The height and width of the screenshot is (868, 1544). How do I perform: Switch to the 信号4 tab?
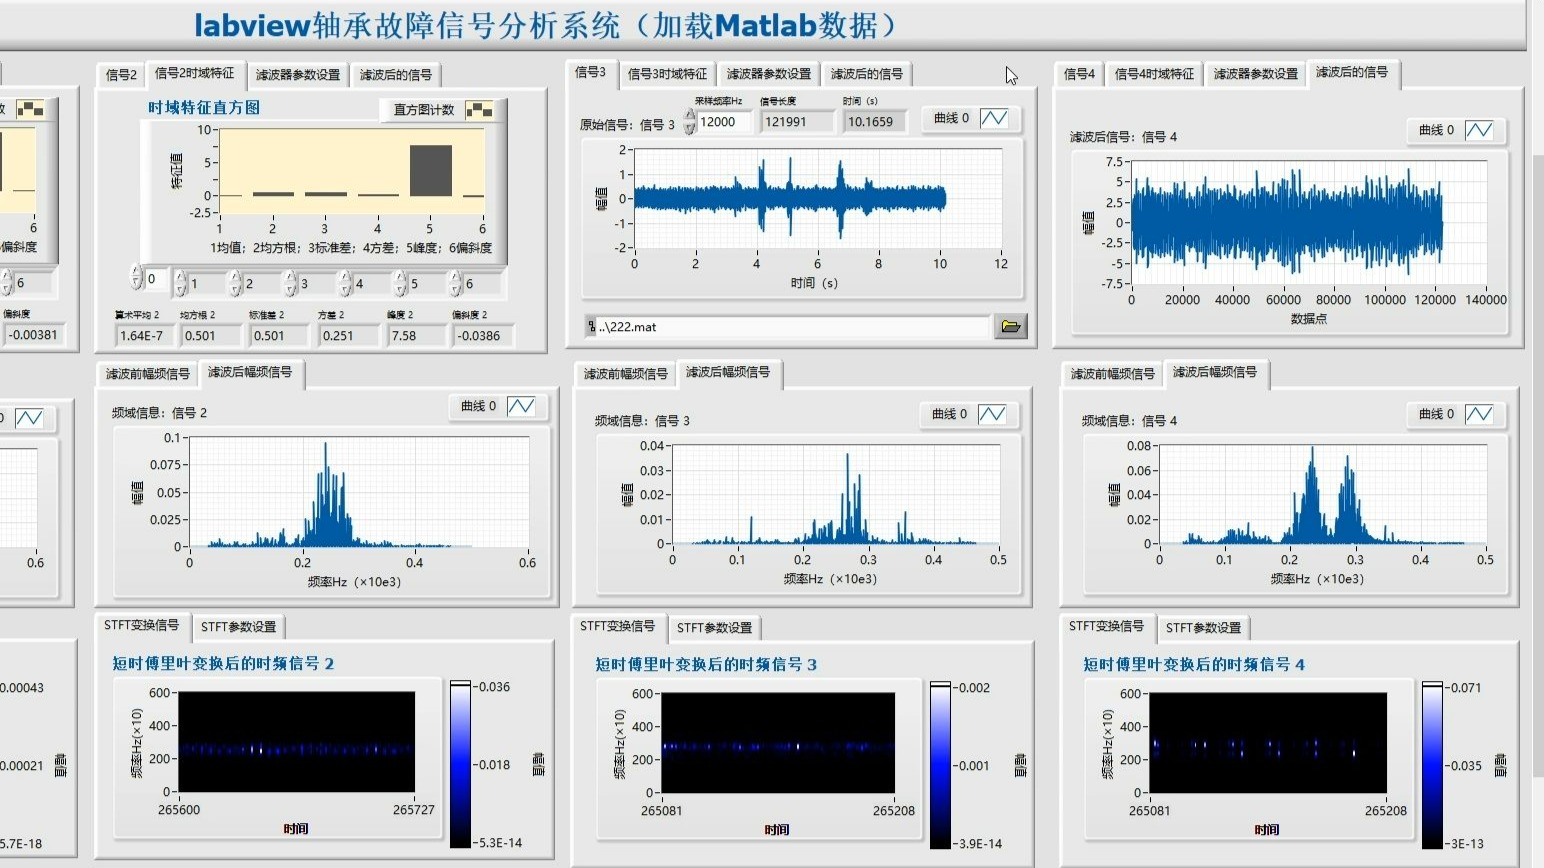coord(1079,74)
